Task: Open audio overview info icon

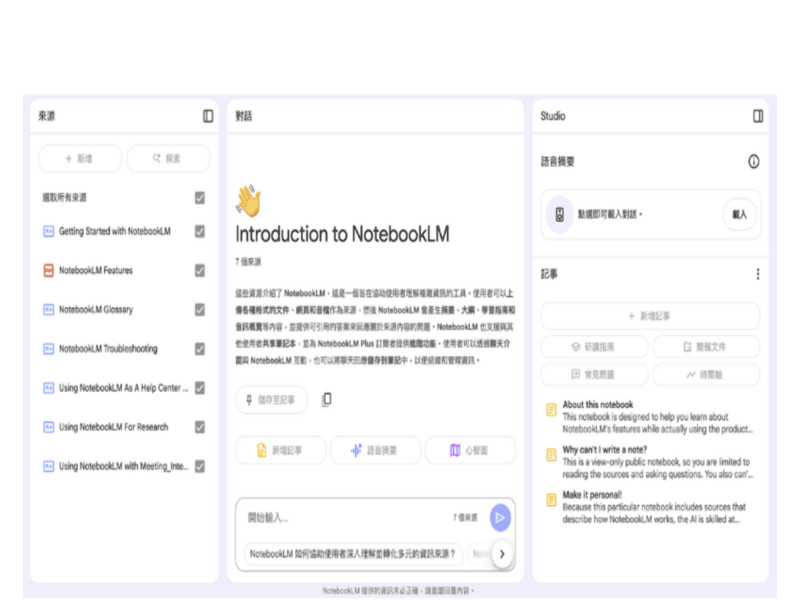Action: [x=753, y=162]
